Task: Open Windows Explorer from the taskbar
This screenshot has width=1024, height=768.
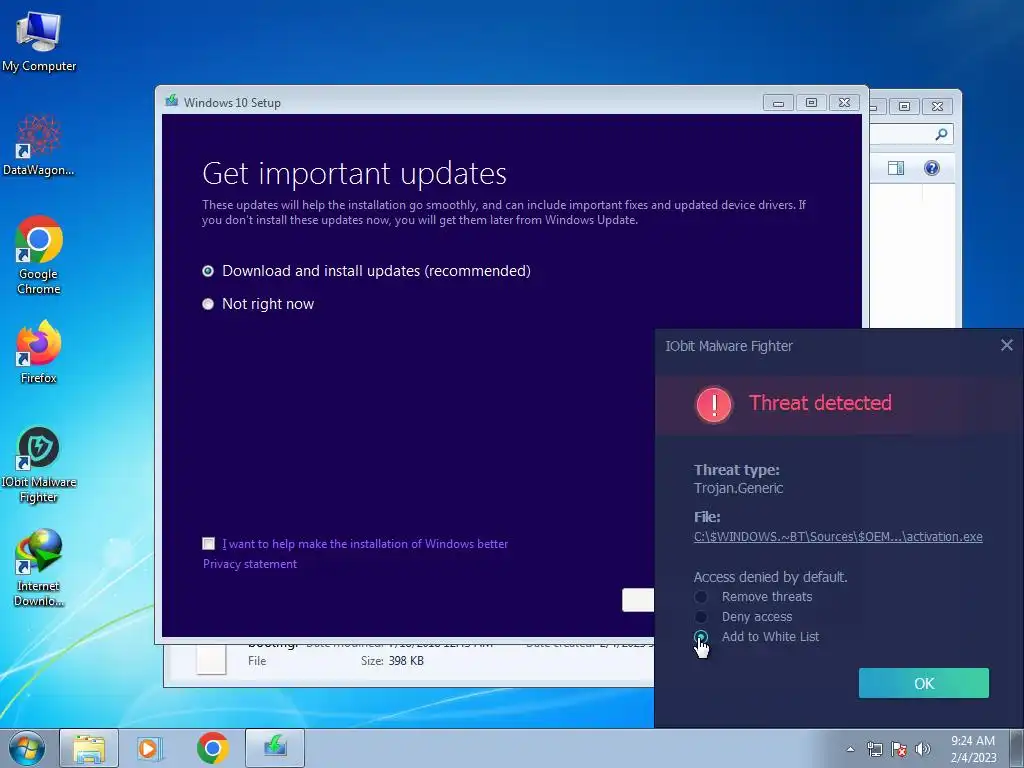Action: coord(89,748)
